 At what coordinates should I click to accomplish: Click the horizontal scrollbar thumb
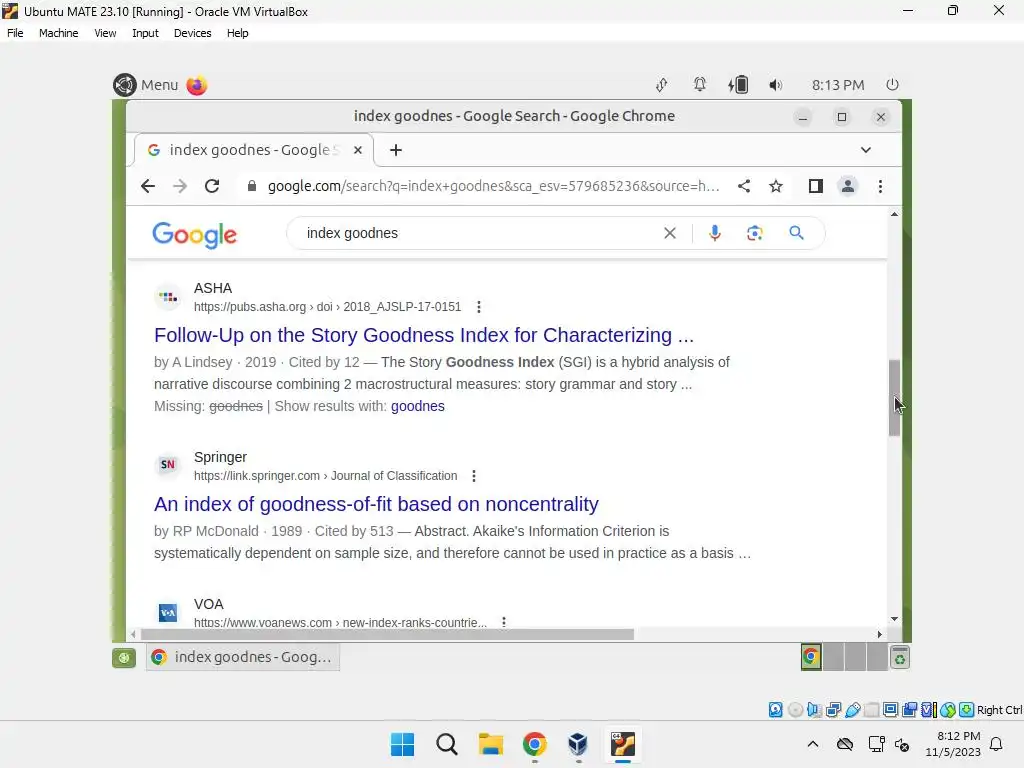(387, 634)
